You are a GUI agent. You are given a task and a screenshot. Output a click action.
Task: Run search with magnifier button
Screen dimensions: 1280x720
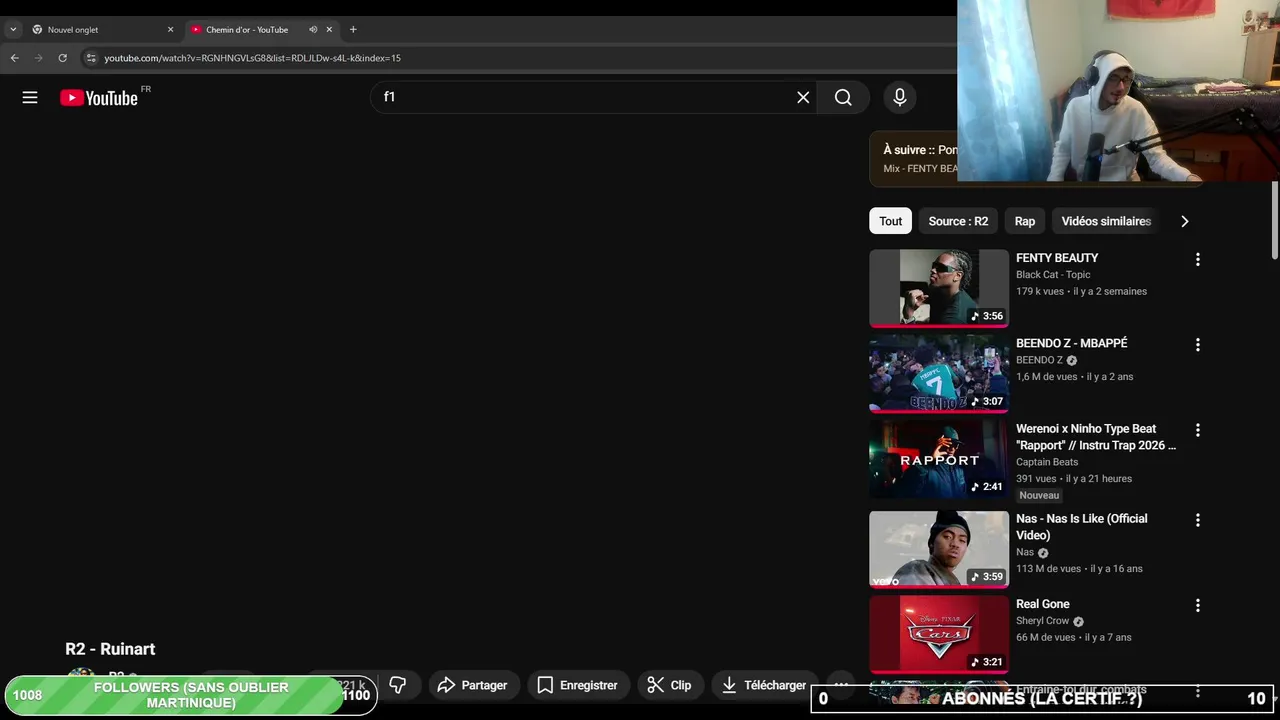tap(843, 97)
